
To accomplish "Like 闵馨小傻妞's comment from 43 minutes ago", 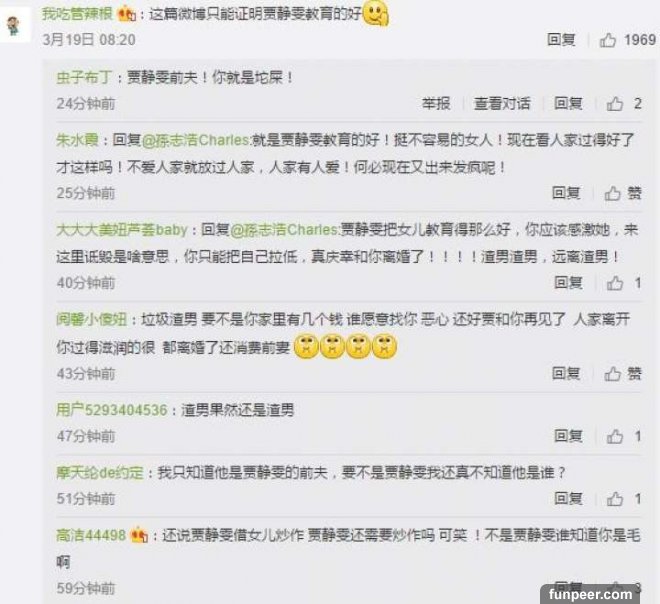I will (x=612, y=373).
